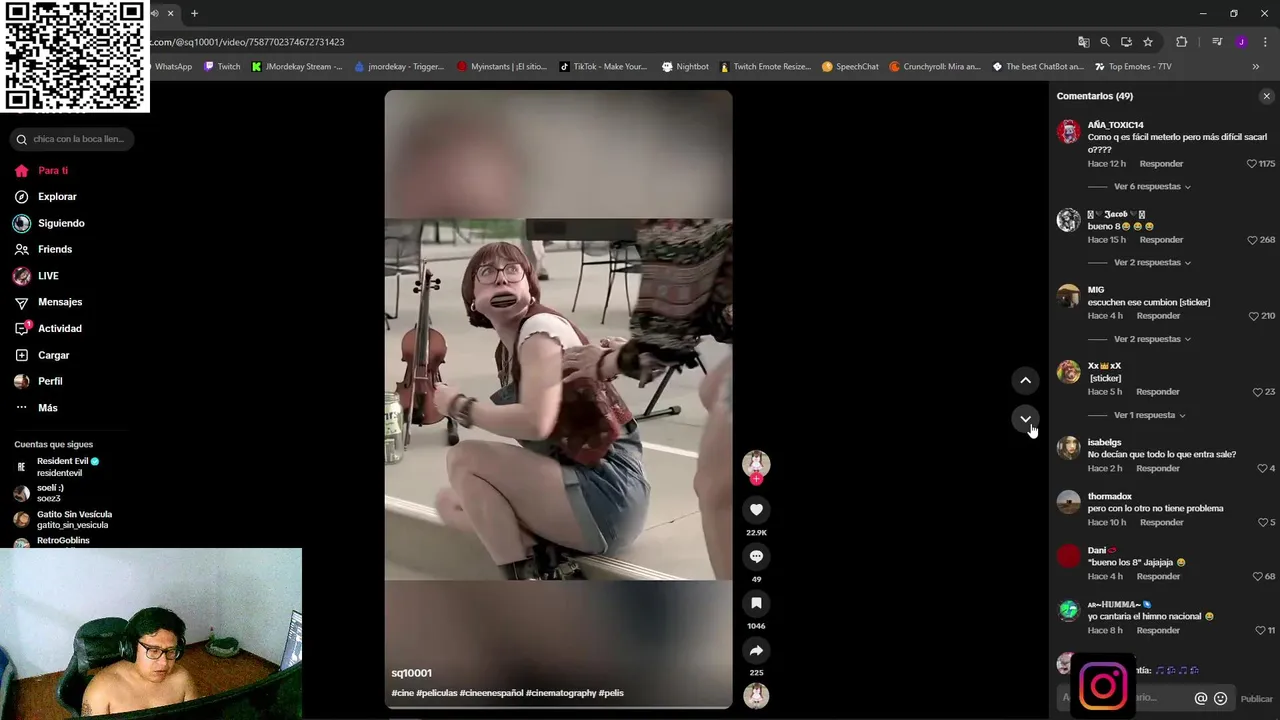The image size is (1280, 720).
Task: Open the purple J Chrome profile
Action: tap(1241, 42)
